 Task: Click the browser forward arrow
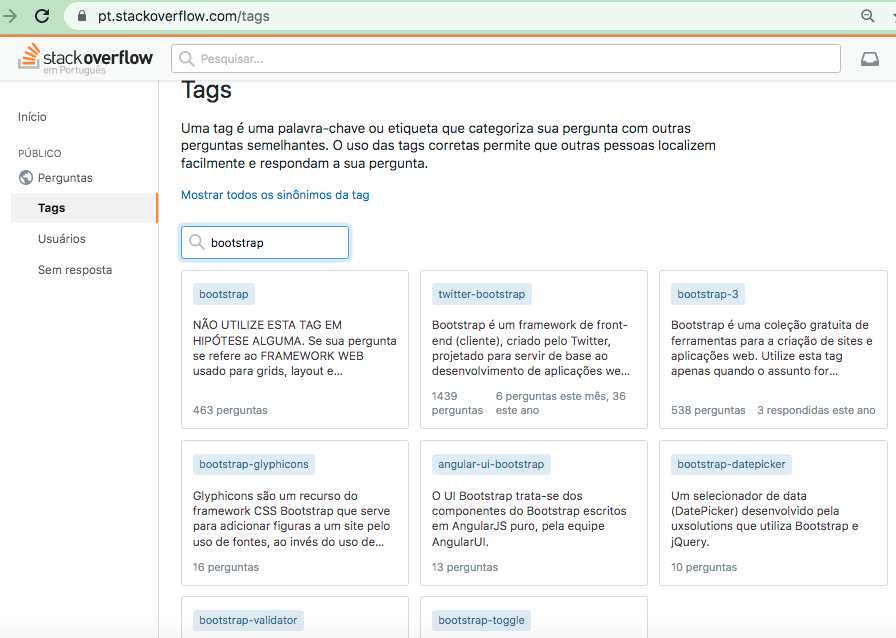tap(10, 15)
